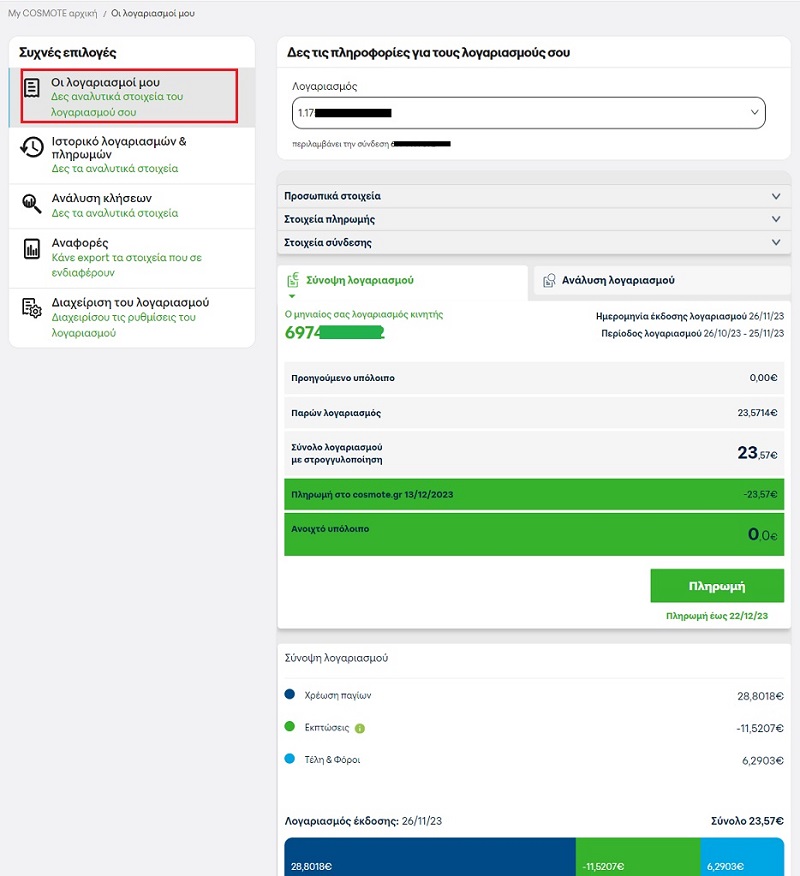Click the magnifier chart icon for Ανάλυση κλήσεων
The height and width of the screenshot is (876, 800).
pos(32,204)
